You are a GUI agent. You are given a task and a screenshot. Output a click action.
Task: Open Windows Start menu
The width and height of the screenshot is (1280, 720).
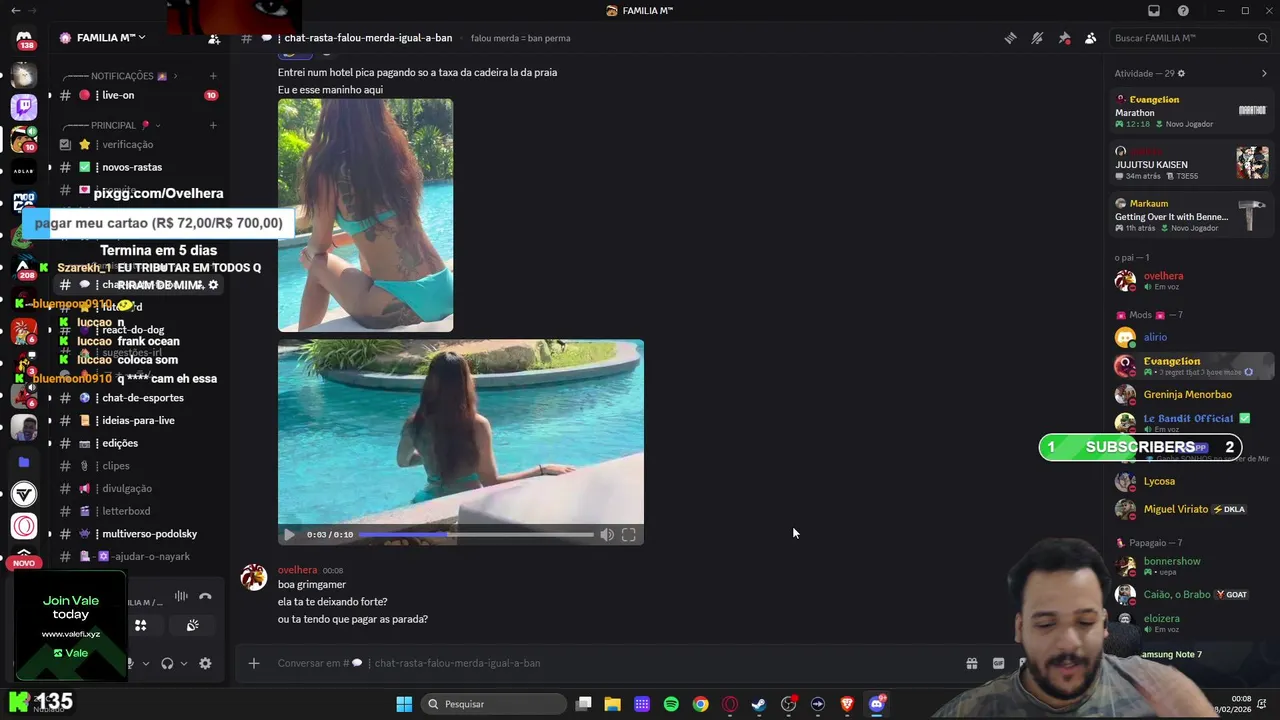point(404,704)
